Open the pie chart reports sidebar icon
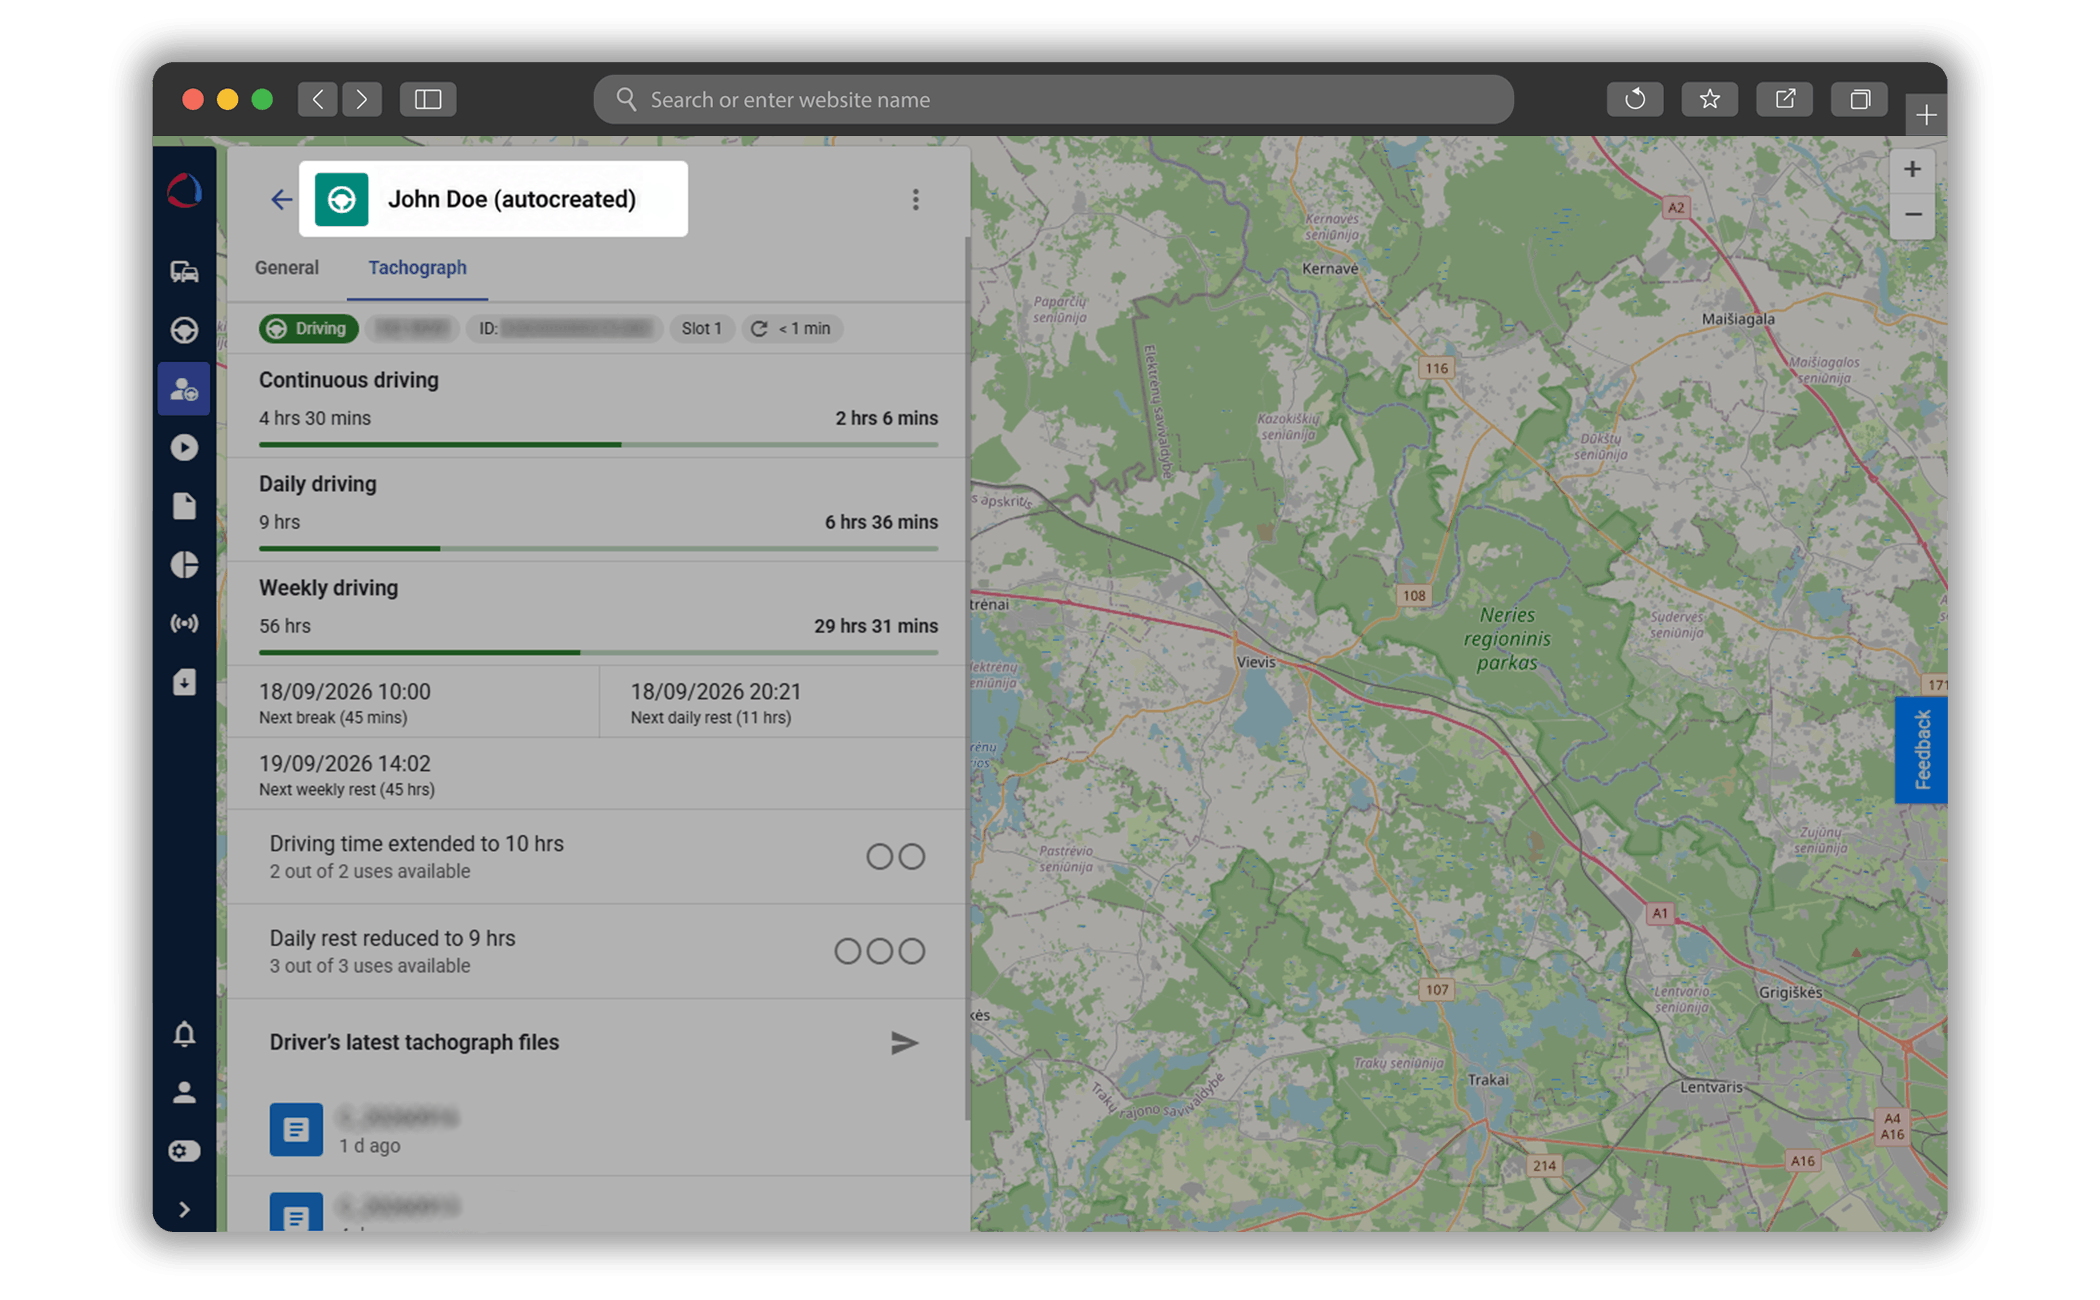 [184, 565]
